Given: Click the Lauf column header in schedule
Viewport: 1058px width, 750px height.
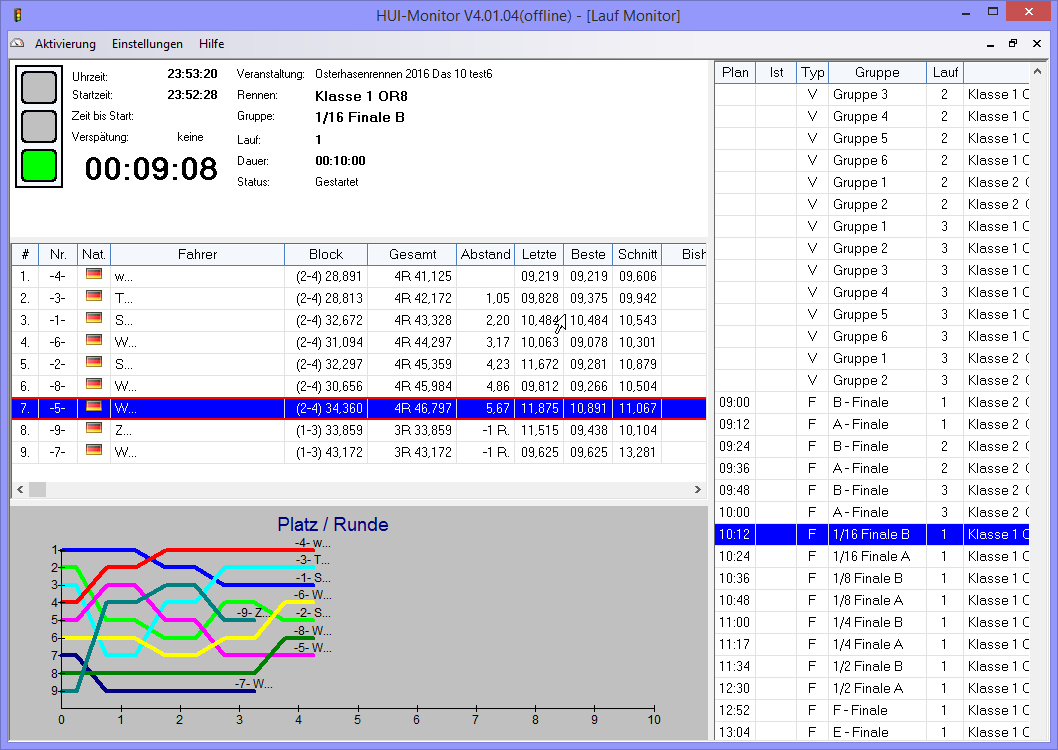Looking at the screenshot, I should pos(945,72).
